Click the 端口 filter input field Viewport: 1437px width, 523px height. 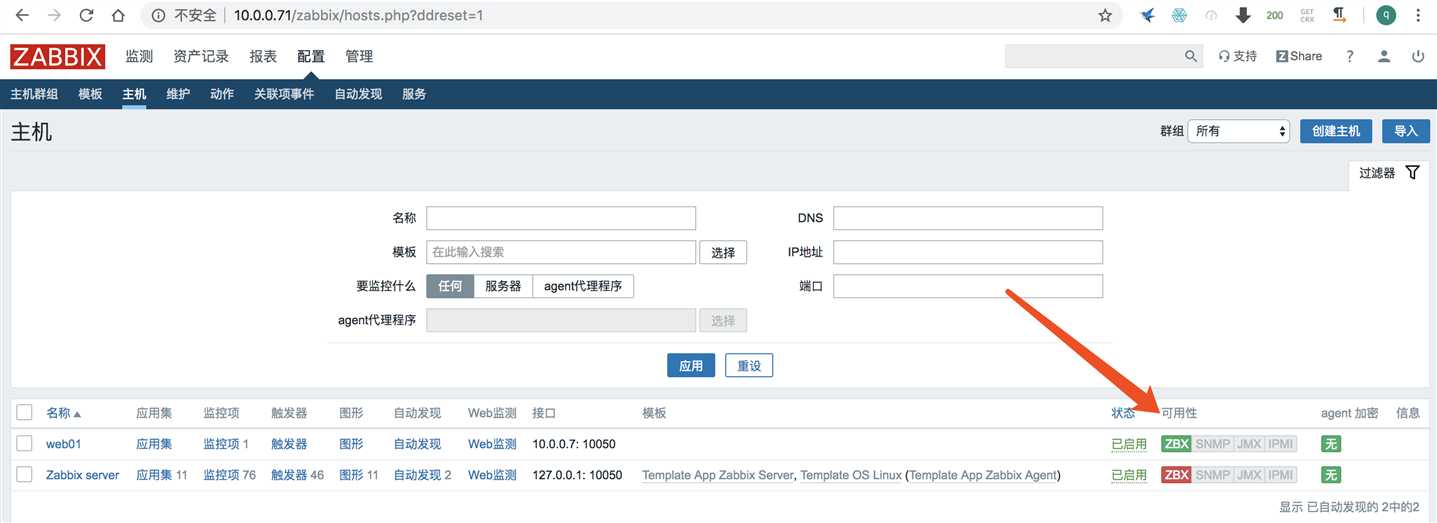coord(968,286)
